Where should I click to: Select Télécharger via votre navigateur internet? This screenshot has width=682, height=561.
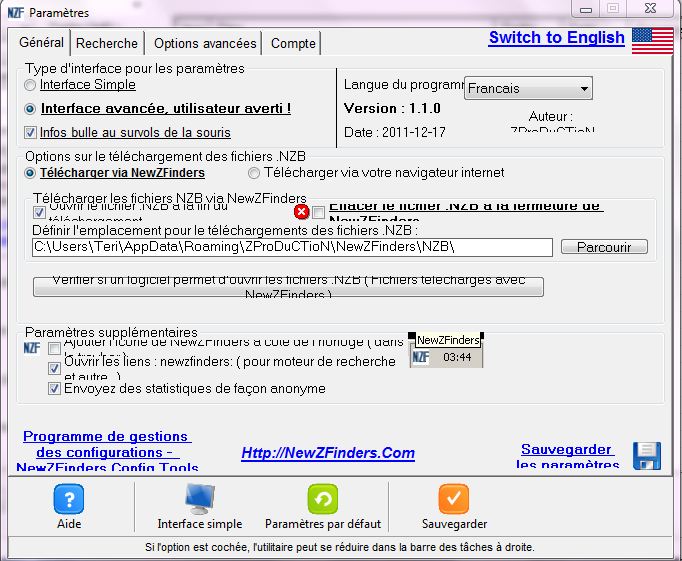[254, 173]
